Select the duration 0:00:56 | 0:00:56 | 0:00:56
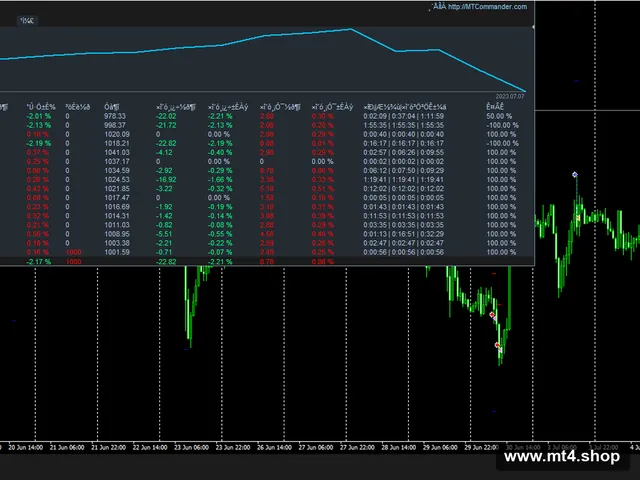 [x=403, y=252]
